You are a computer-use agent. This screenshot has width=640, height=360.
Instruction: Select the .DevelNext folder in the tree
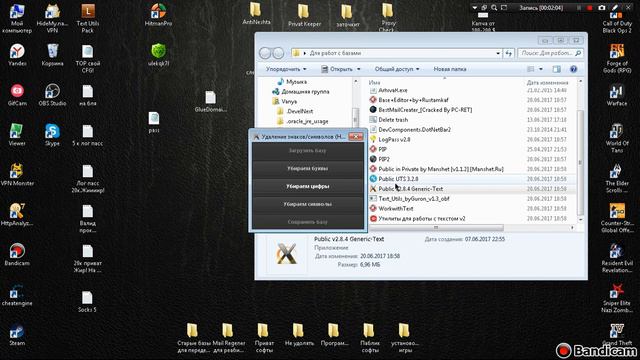pyautogui.click(x=300, y=111)
